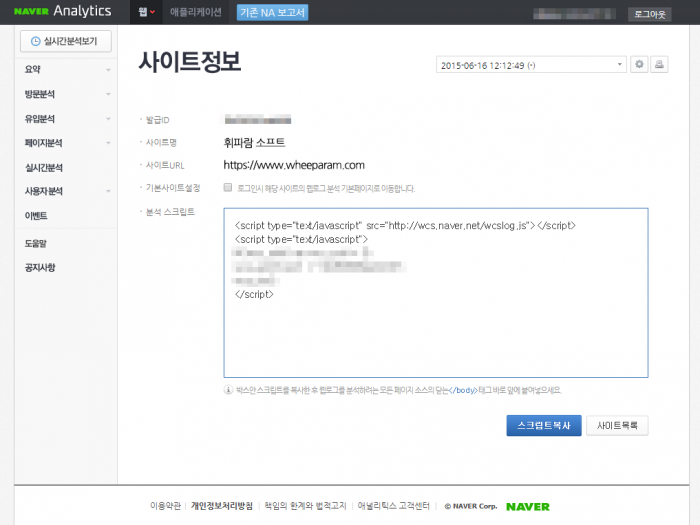Open the 개인정보처리방침 footer link
The width and height of the screenshot is (700, 525).
[221, 506]
